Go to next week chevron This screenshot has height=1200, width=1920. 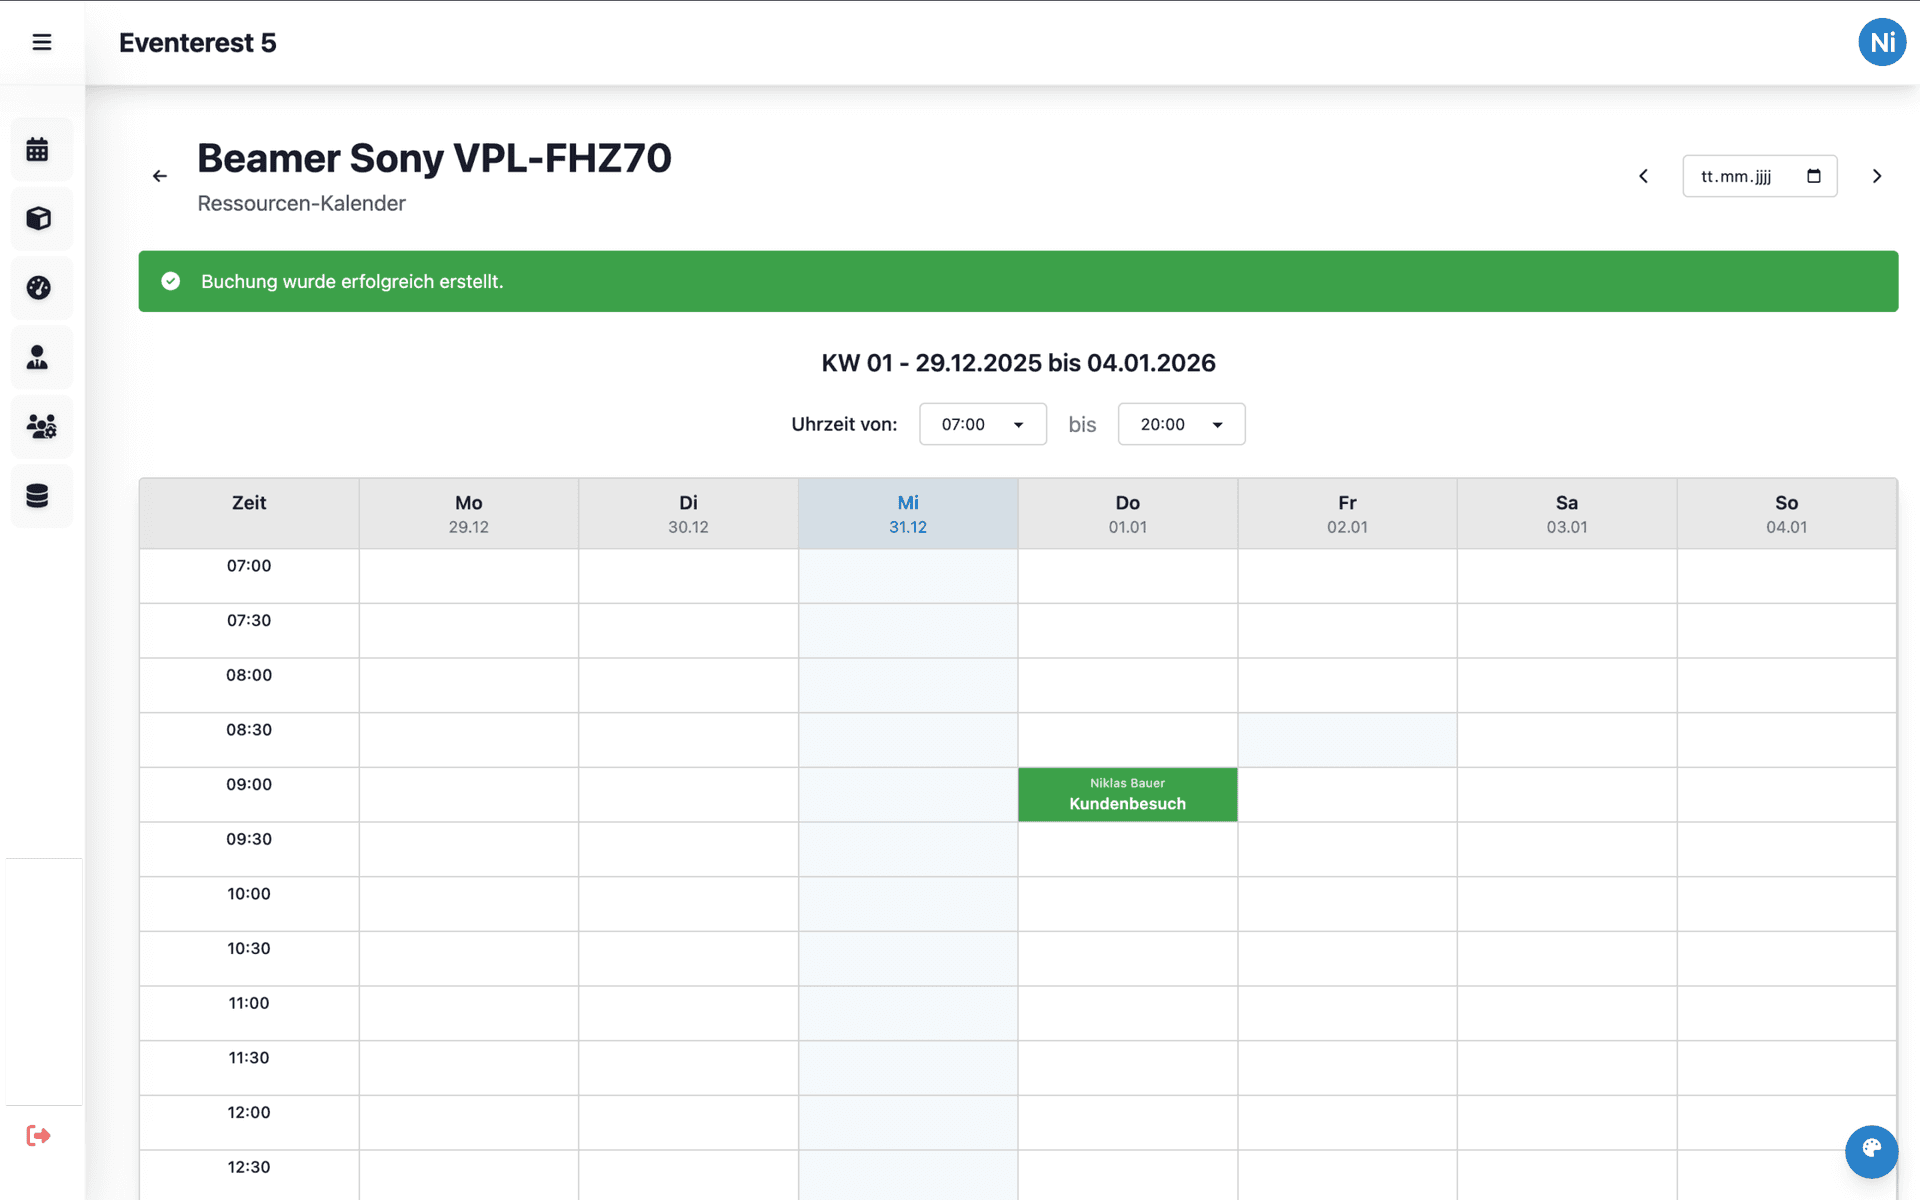tap(1877, 176)
